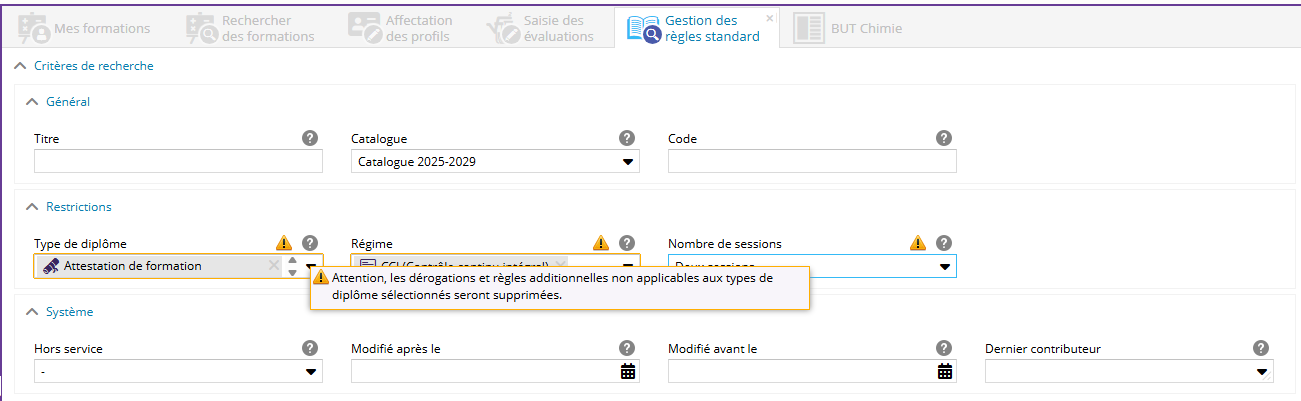Open the calendar picker for Modifié après le
This screenshot has height=401, width=1301.
click(628, 371)
